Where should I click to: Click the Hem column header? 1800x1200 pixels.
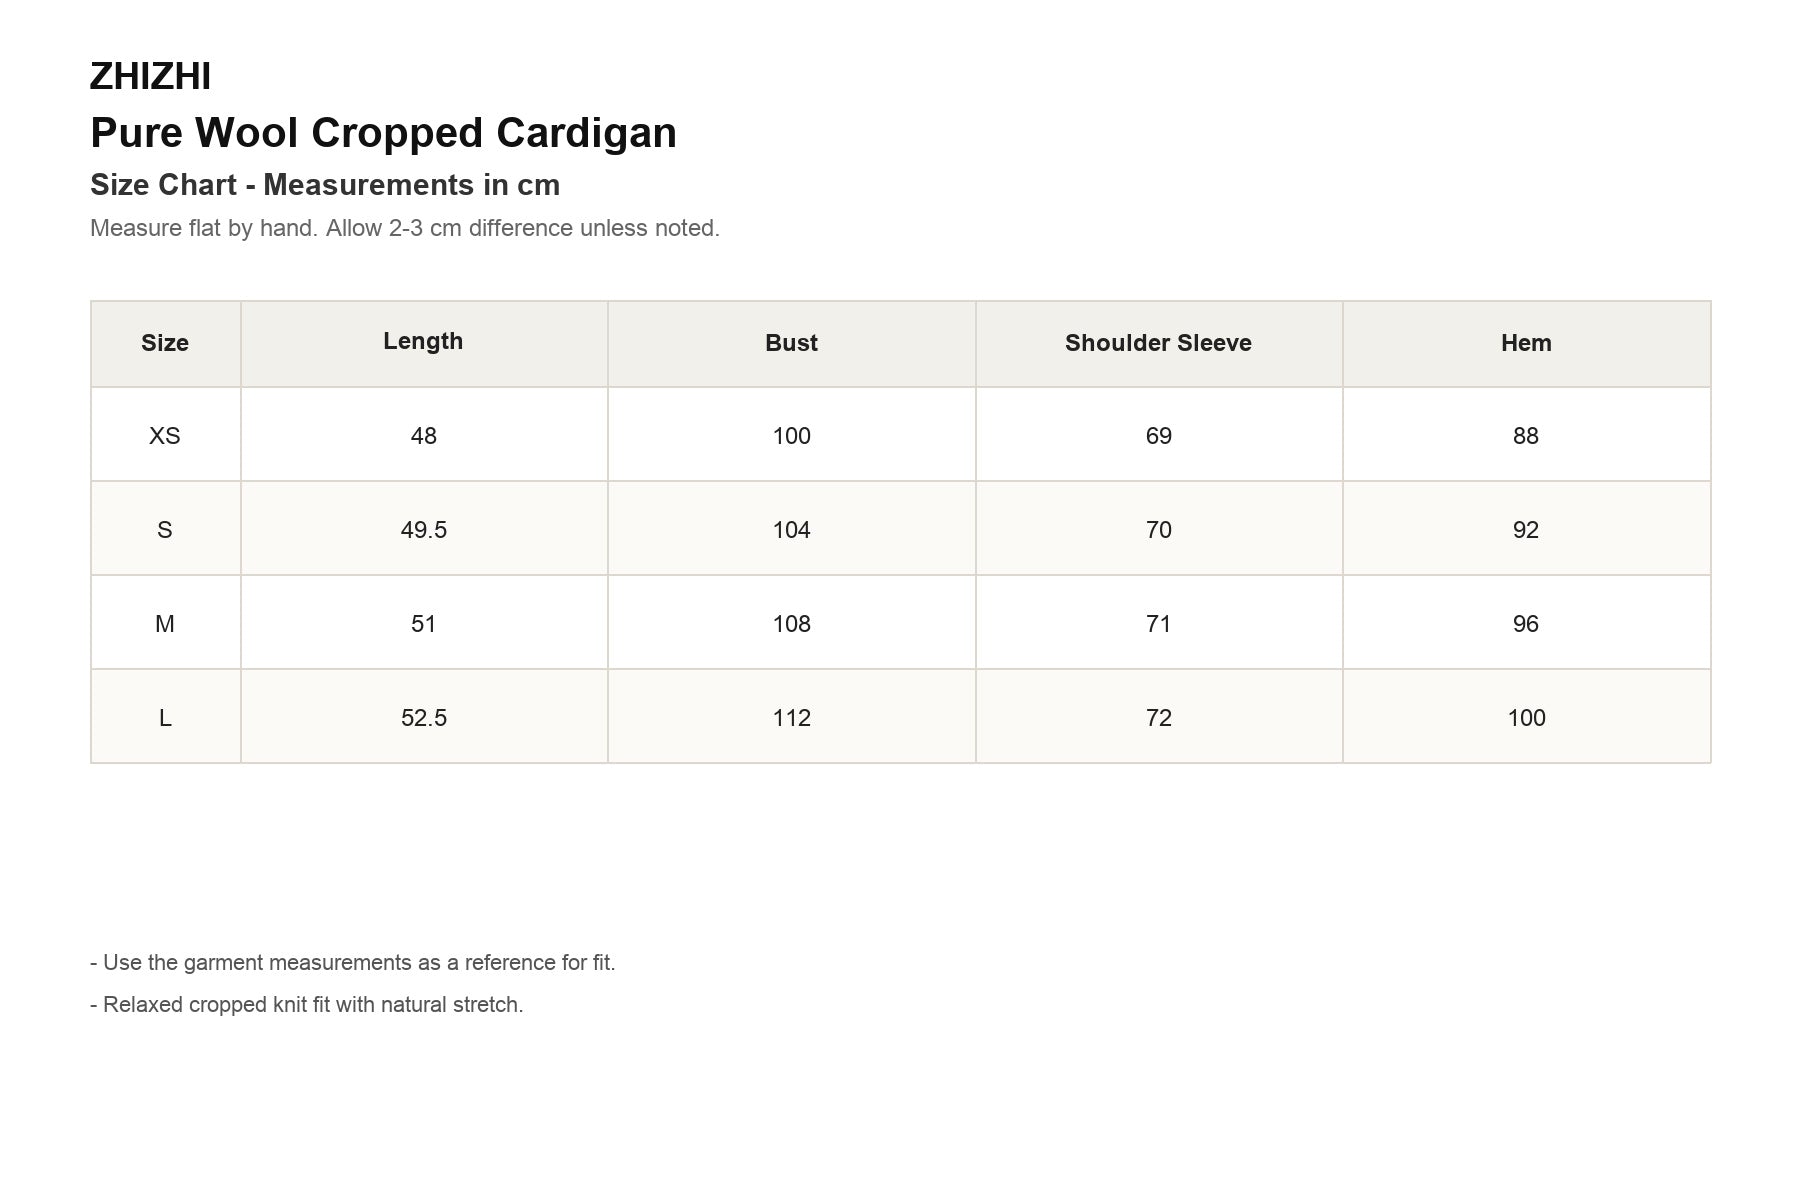pyautogui.click(x=1526, y=343)
